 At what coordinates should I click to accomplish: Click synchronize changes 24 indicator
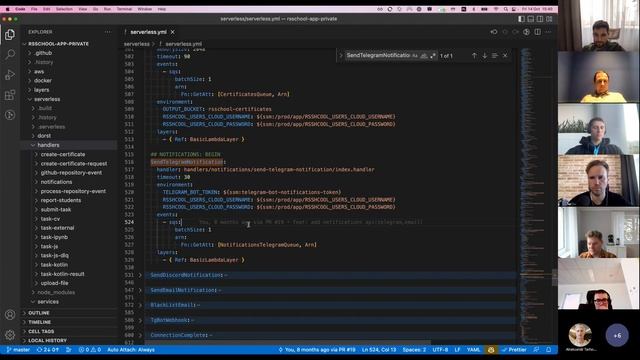coord(48,350)
